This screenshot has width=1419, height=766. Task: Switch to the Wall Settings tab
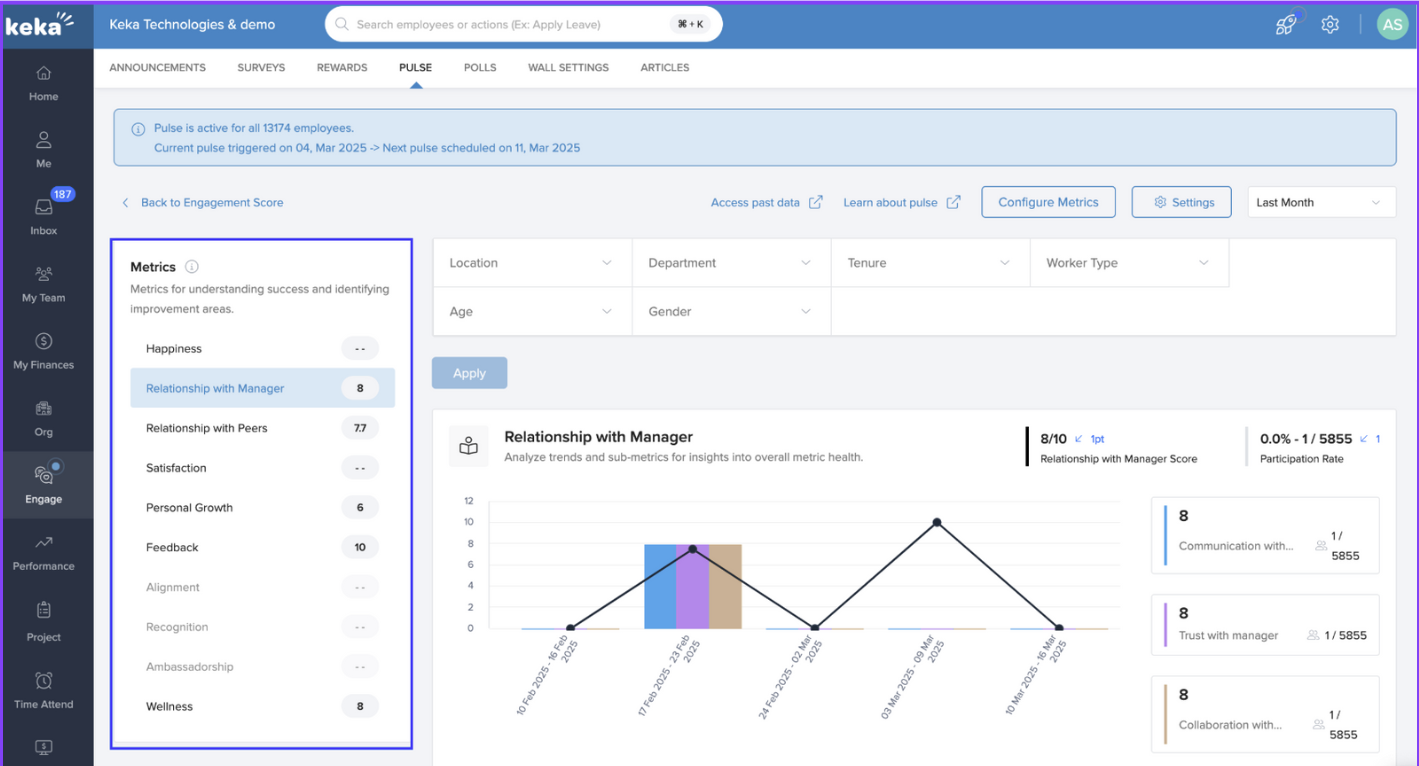click(568, 68)
